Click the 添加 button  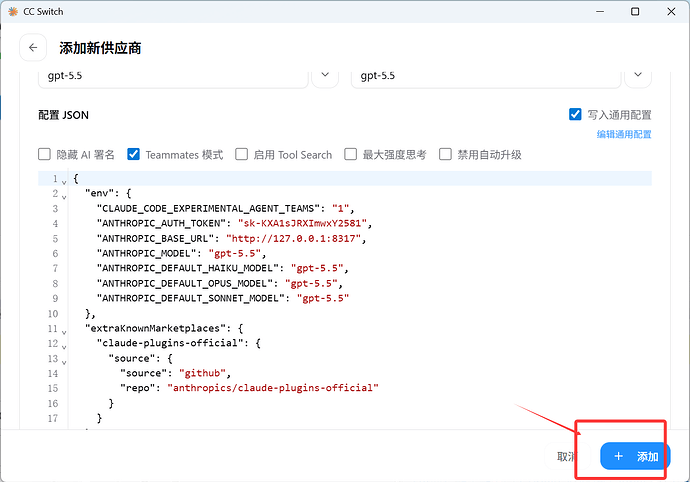coord(635,456)
